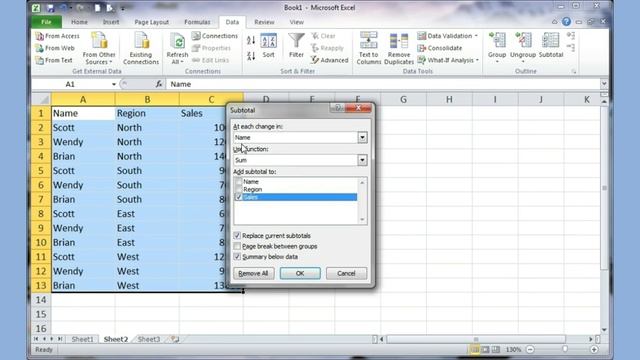The width and height of the screenshot is (640, 360).
Task: Switch to View ribbon tab
Action: [x=296, y=22]
